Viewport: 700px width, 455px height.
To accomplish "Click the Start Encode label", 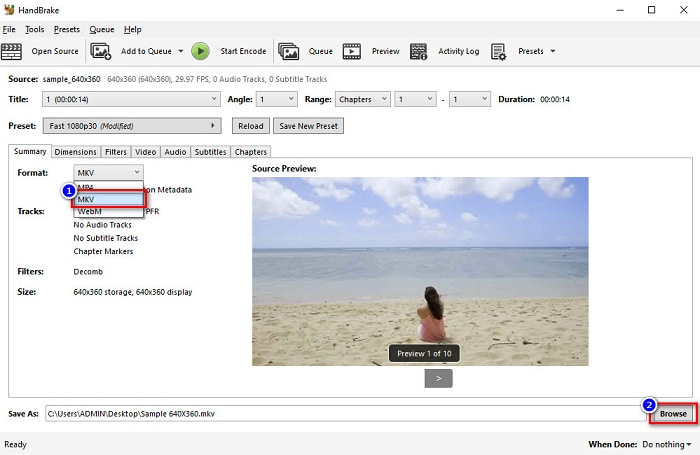I will point(243,51).
